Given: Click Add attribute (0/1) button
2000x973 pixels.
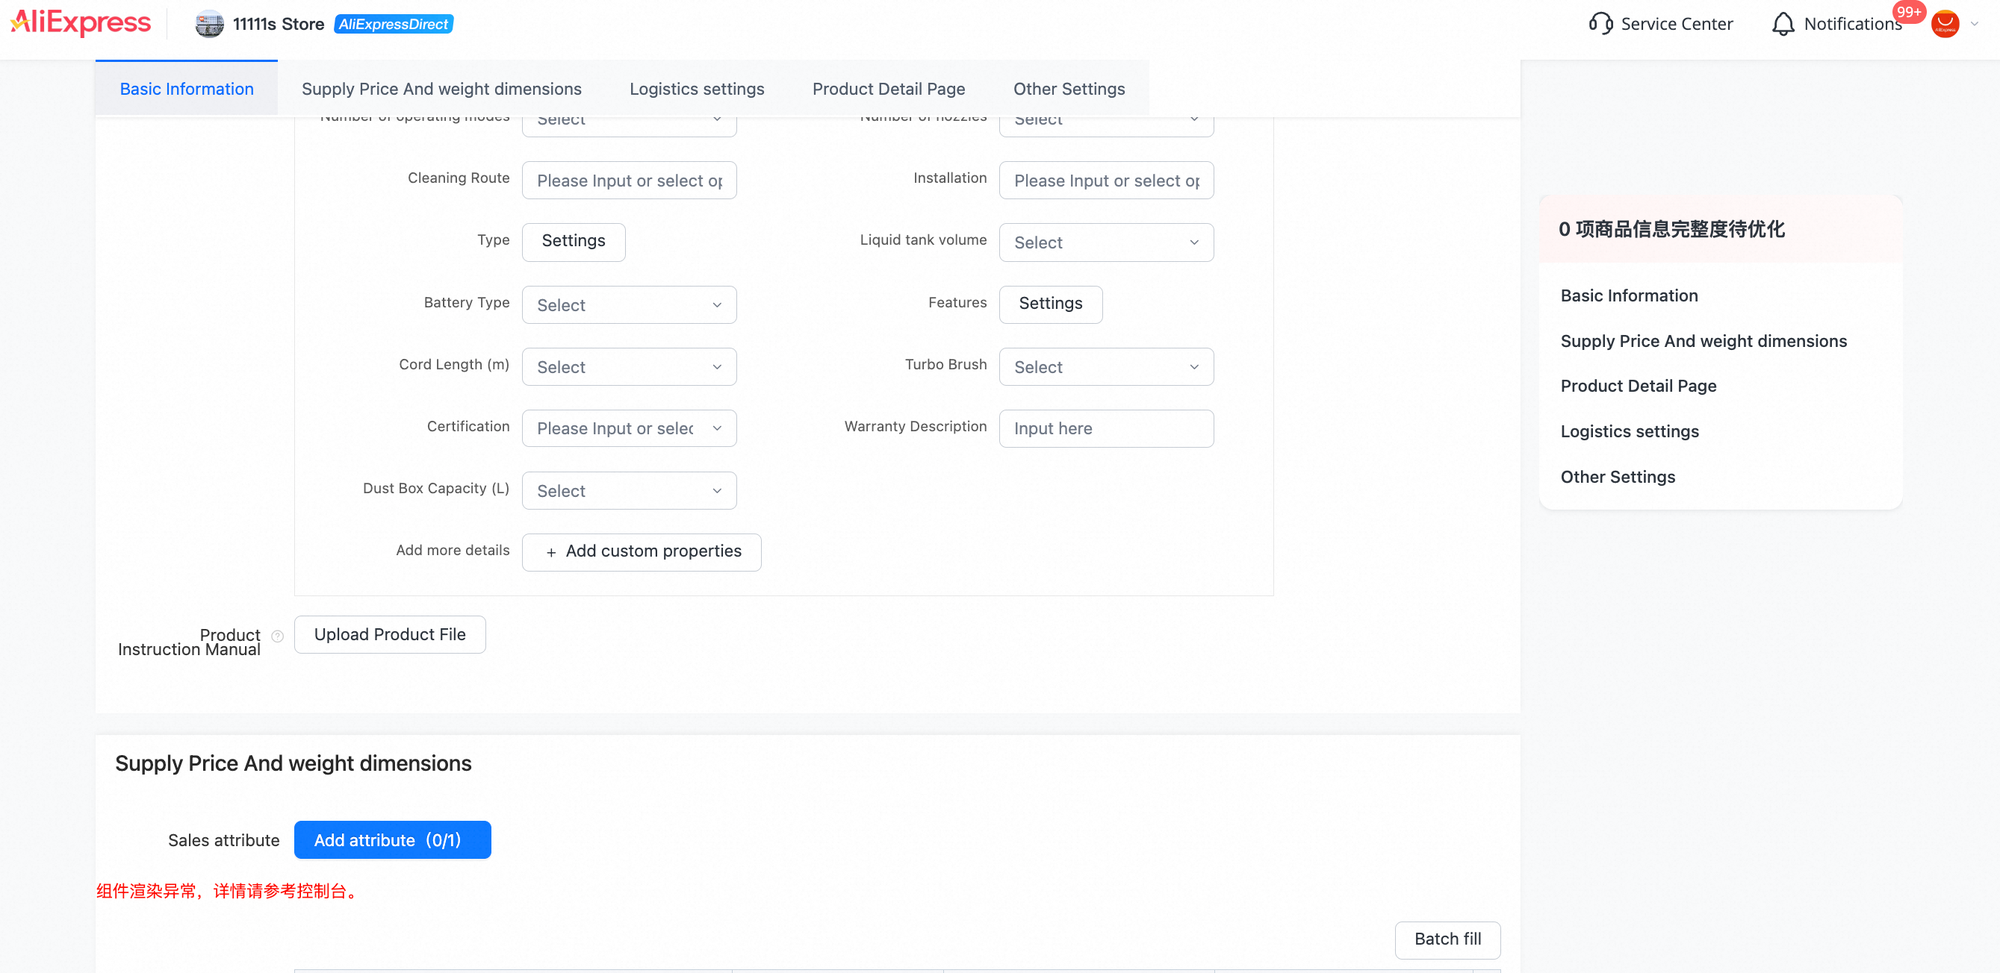Looking at the screenshot, I should tap(392, 840).
